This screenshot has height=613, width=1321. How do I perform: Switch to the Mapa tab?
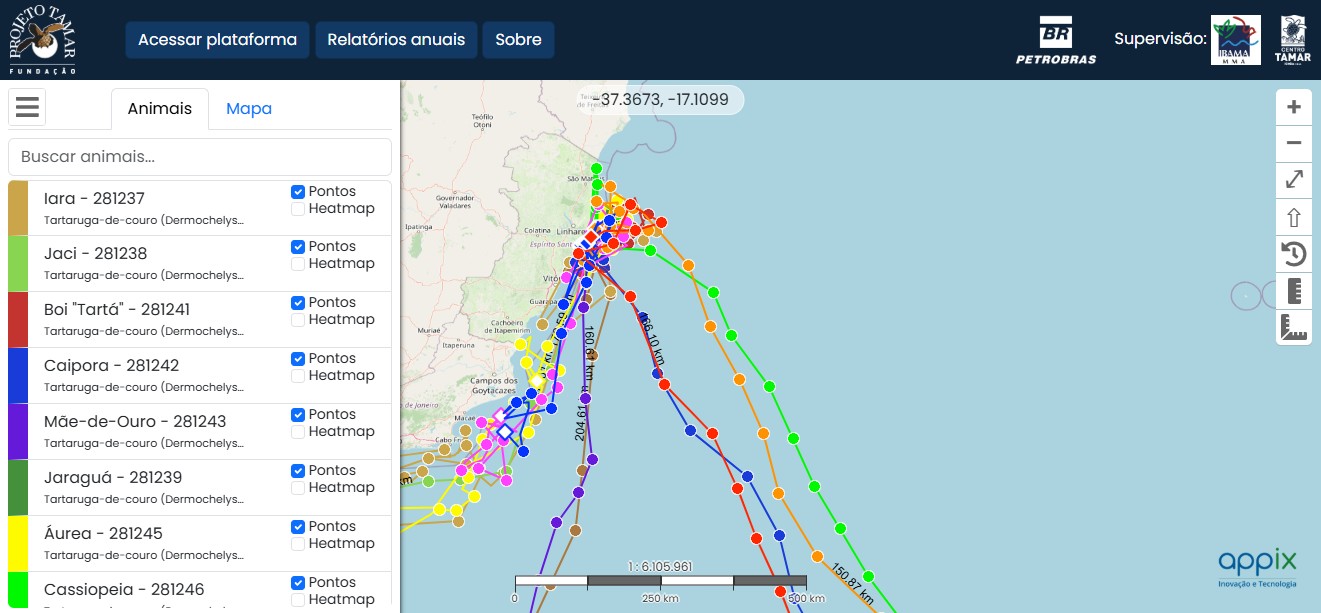click(x=248, y=108)
